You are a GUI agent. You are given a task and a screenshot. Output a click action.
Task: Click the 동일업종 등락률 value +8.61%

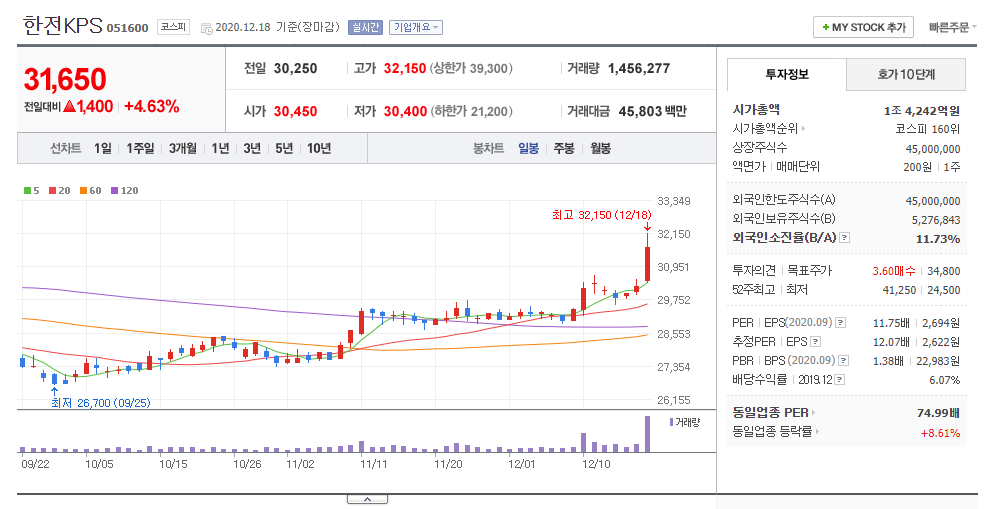point(940,433)
